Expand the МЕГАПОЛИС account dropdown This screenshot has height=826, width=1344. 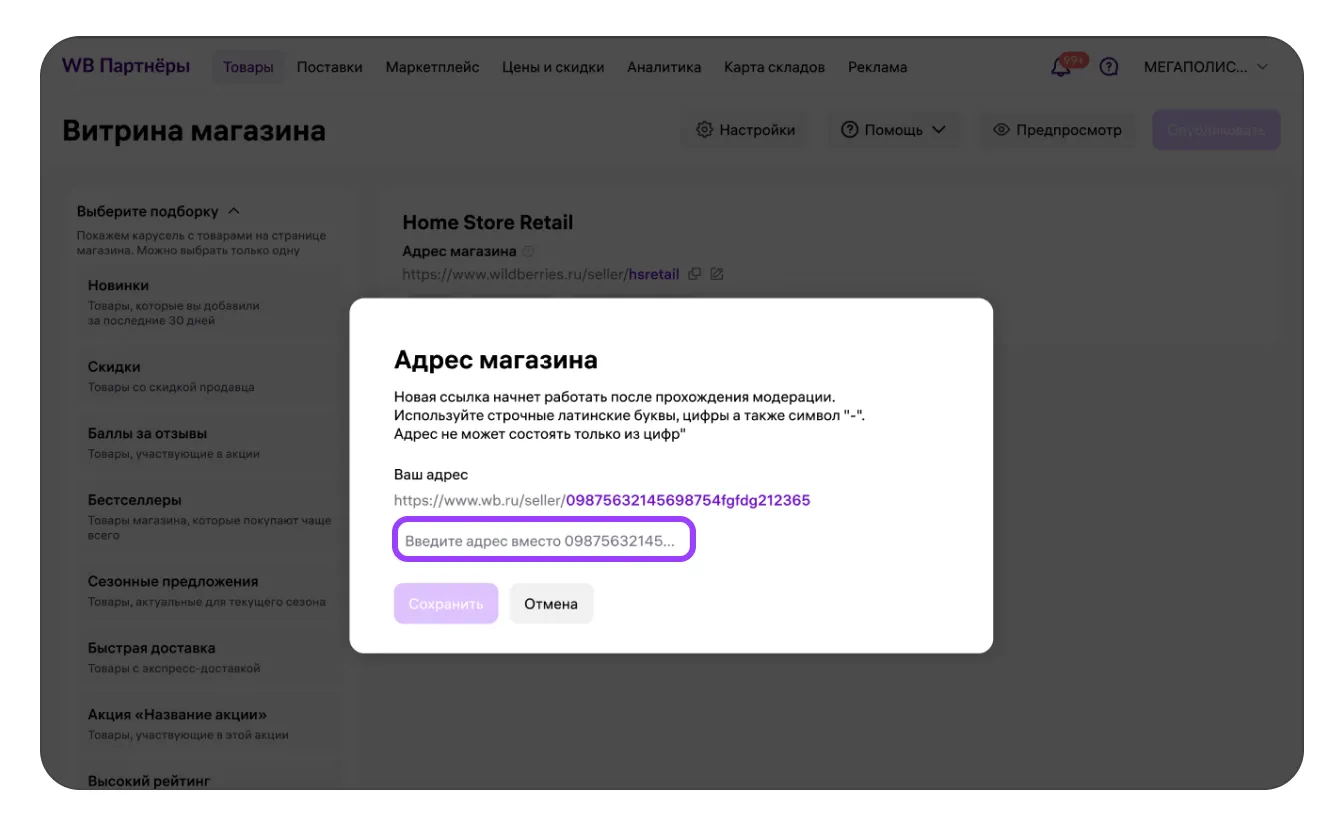(1205, 67)
